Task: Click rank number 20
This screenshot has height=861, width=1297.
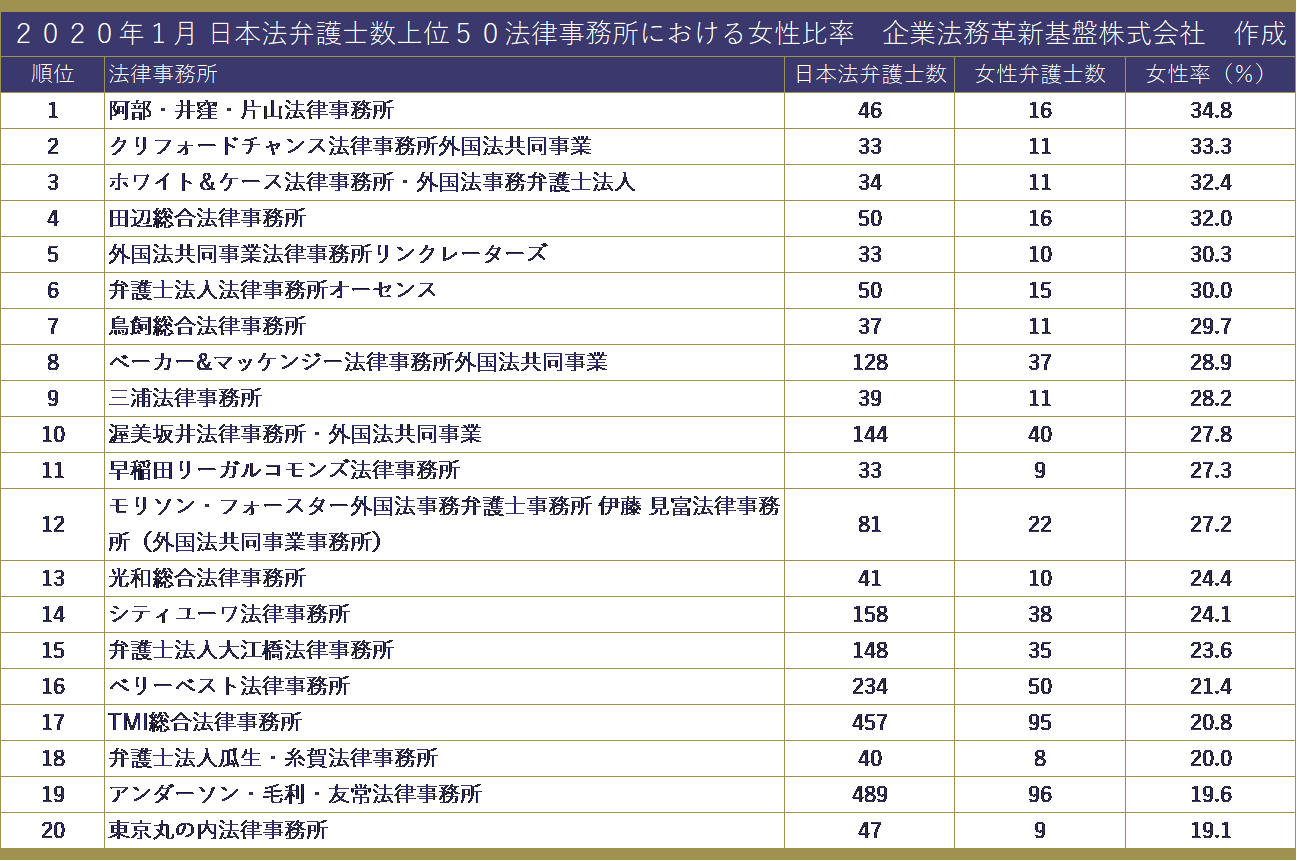Action: 52,831
